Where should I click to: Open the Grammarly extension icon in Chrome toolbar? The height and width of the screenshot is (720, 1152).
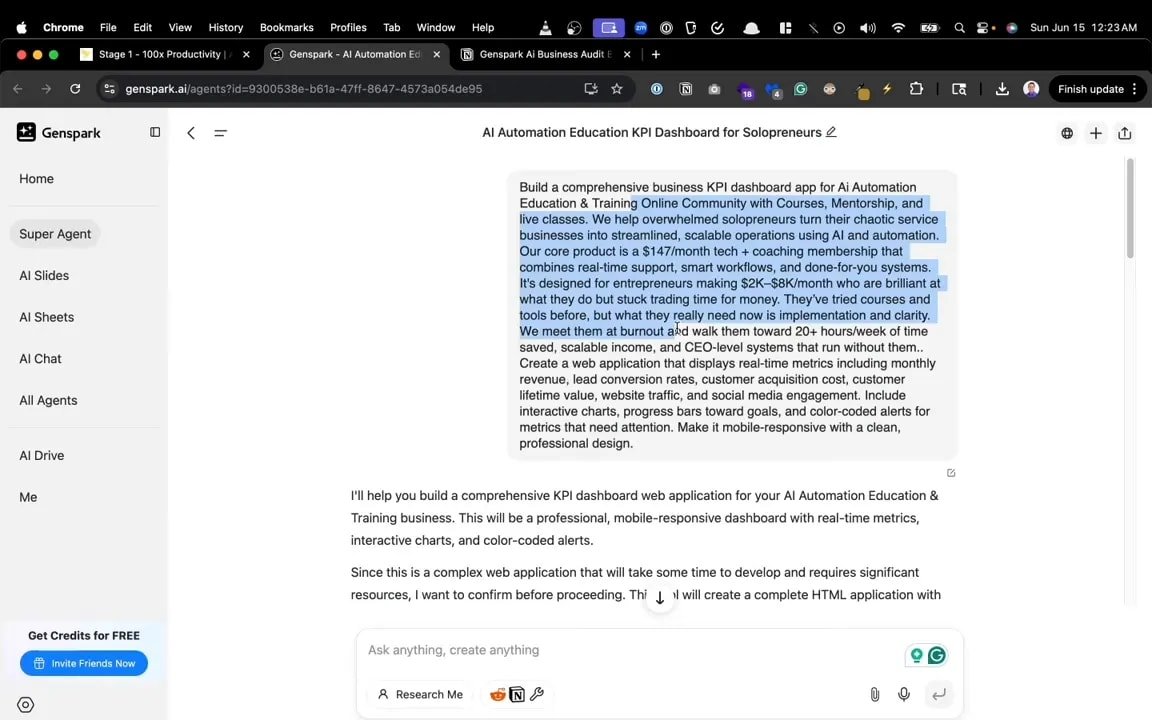[800, 89]
